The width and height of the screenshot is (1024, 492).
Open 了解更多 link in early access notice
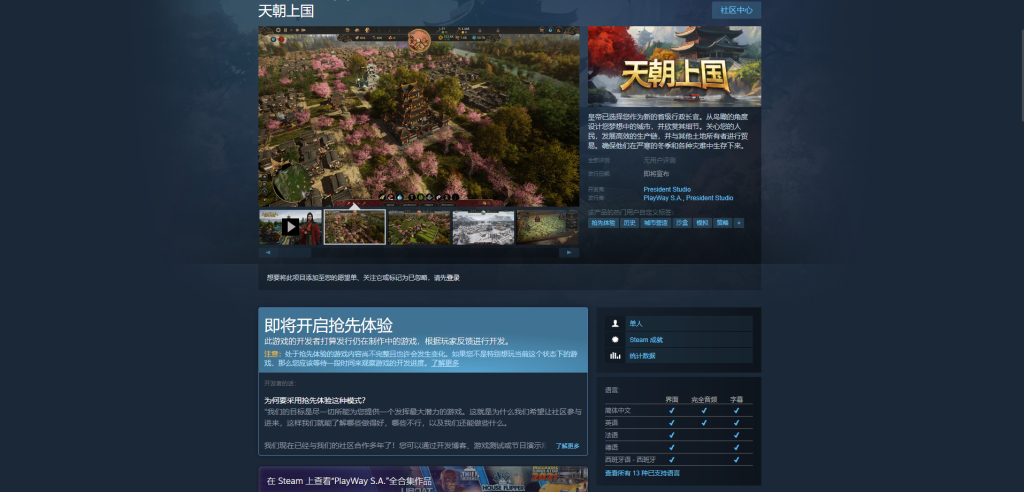tap(445, 363)
